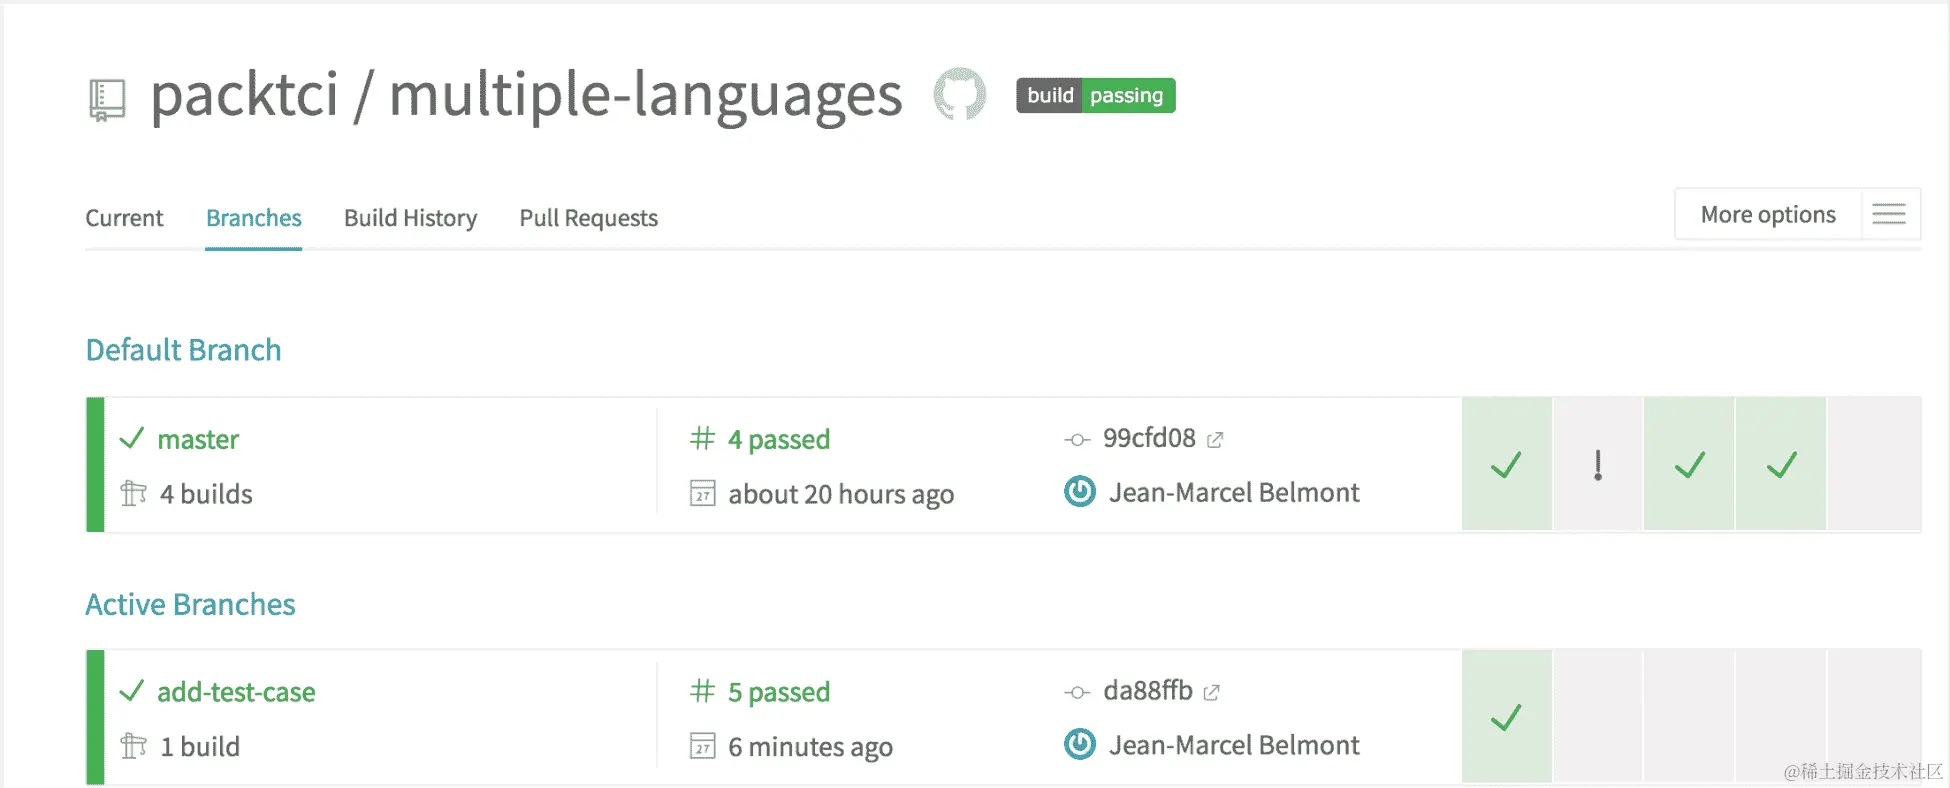Image resolution: width=1950 pixels, height=788 pixels.
Task: Switch to the Current tab
Action: 124,218
